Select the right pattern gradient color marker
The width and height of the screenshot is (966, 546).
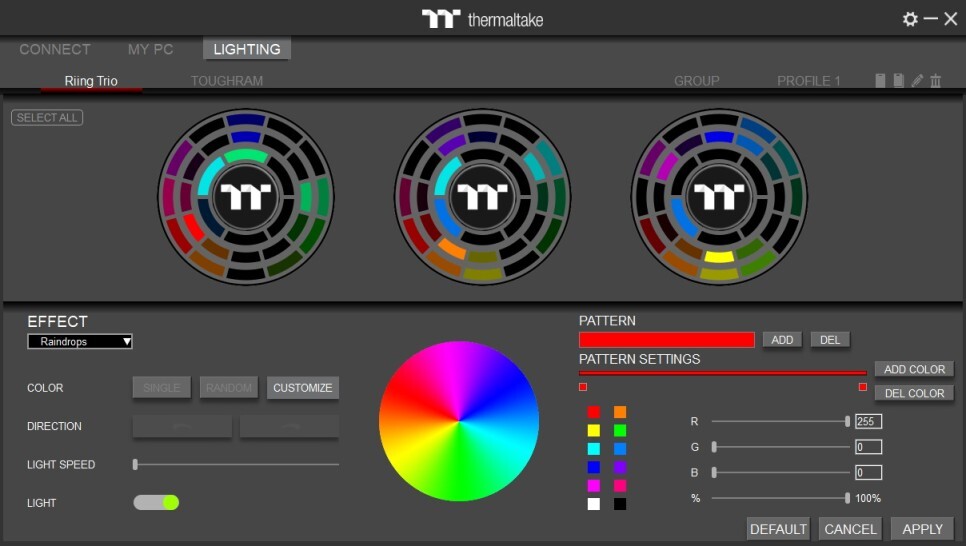coord(862,387)
